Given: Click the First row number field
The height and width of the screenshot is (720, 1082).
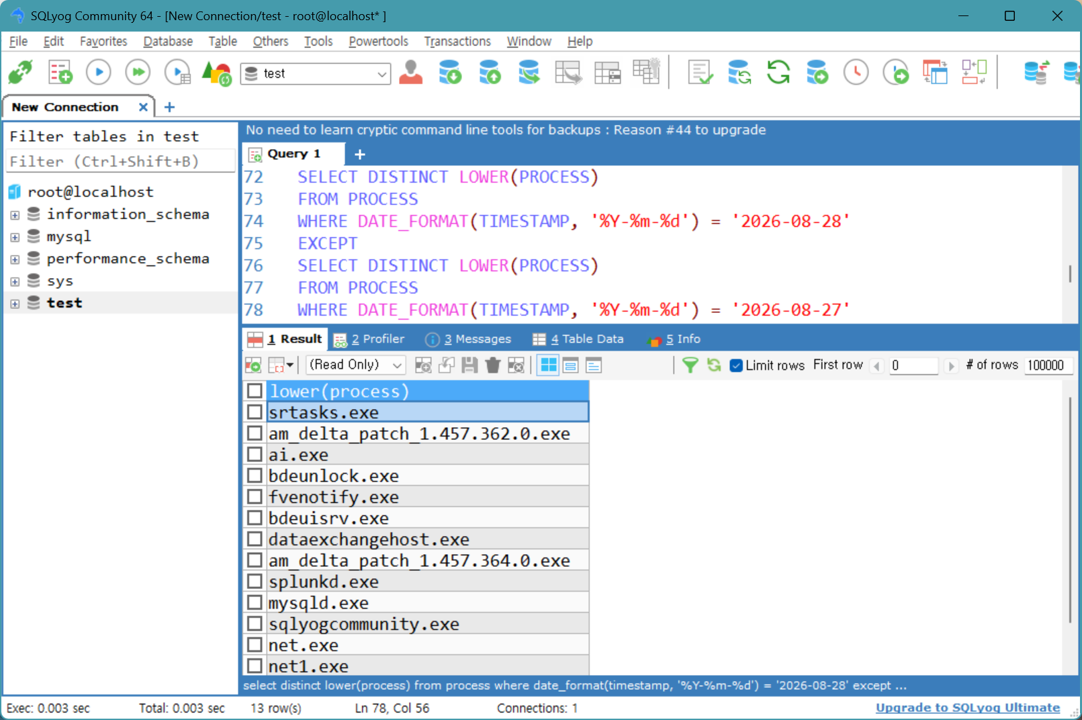Looking at the screenshot, I should pyautogui.click(x=913, y=366).
